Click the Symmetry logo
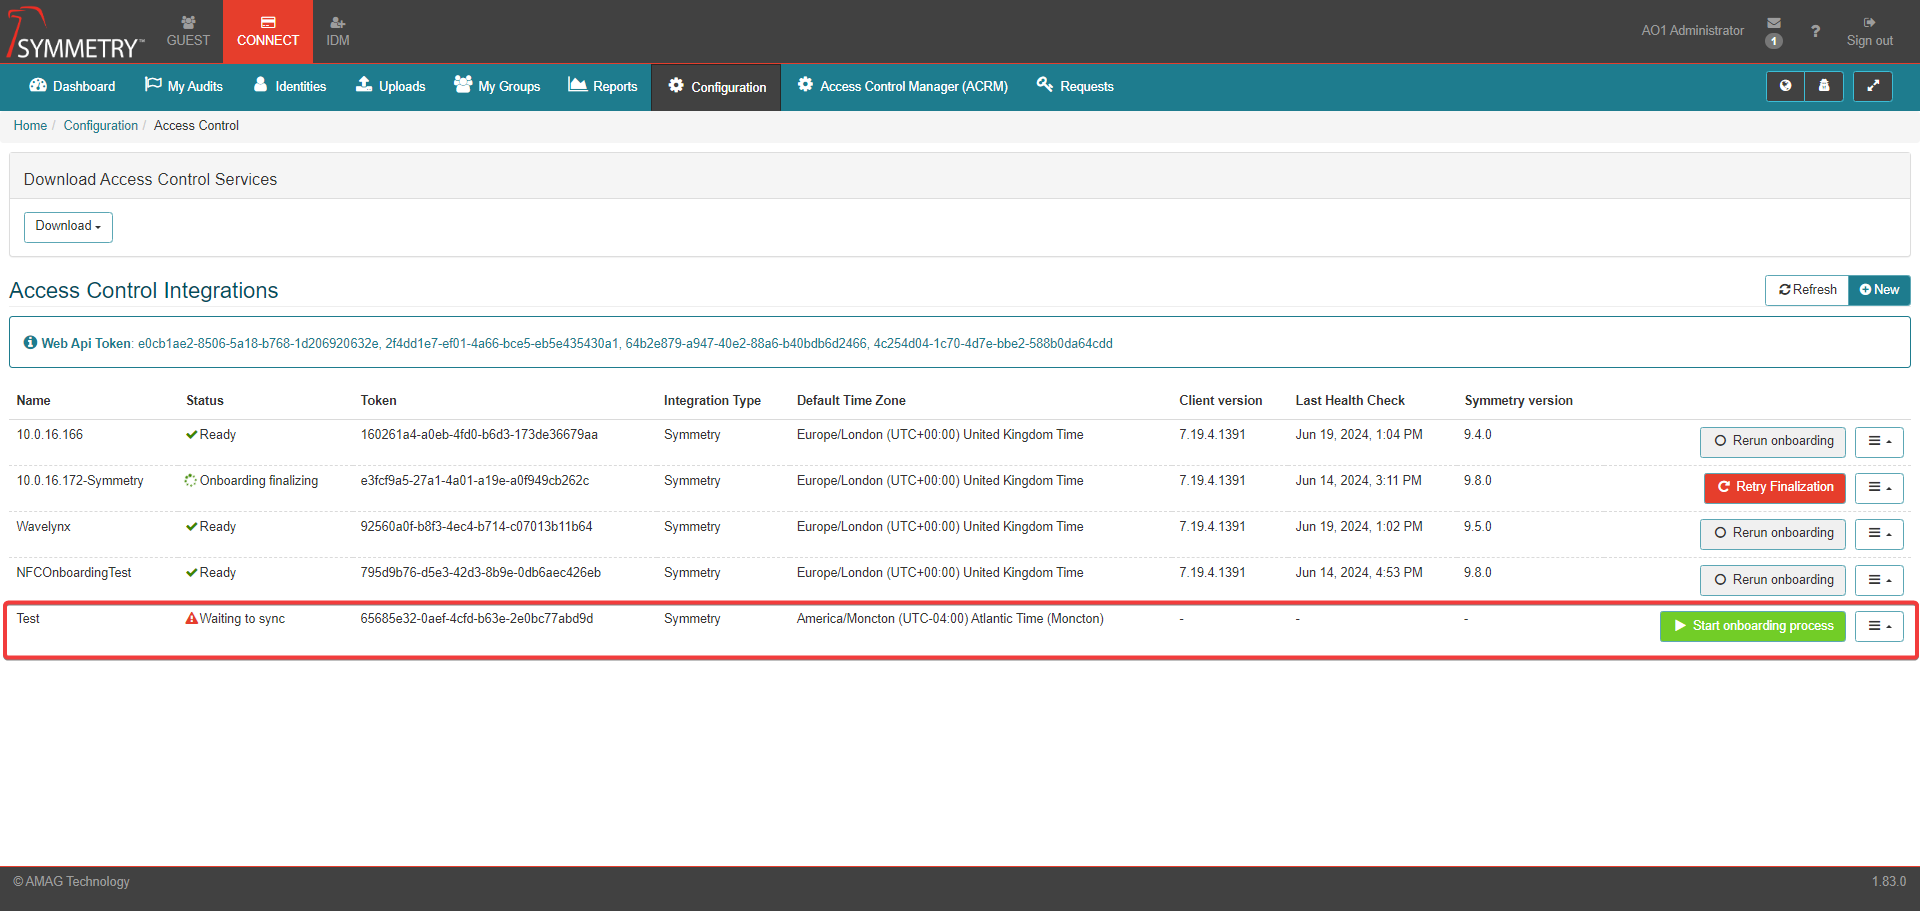The height and width of the screenshot is (911, 1920). tap(76, 32)
